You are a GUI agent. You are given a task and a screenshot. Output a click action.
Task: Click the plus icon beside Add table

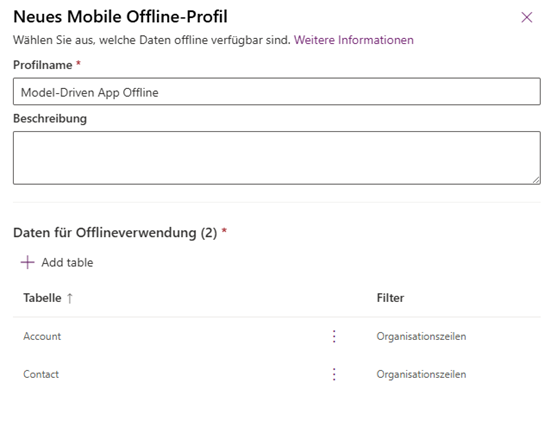click(27, 262)
